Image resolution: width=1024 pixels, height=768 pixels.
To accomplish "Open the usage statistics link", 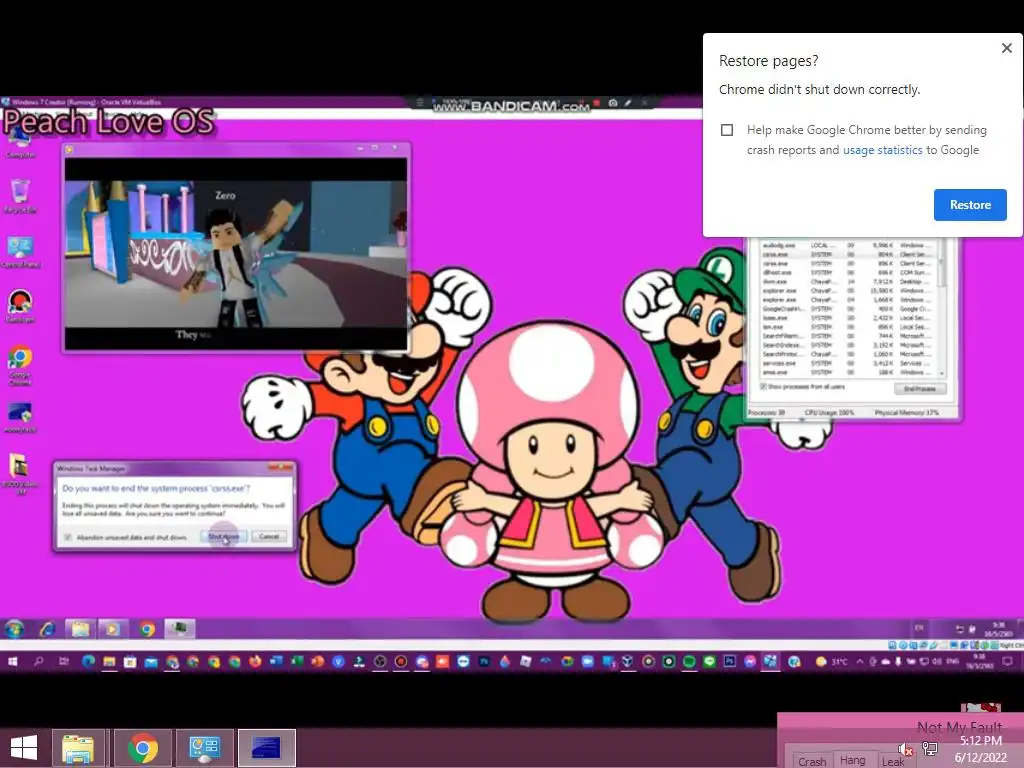I will 882,150.
